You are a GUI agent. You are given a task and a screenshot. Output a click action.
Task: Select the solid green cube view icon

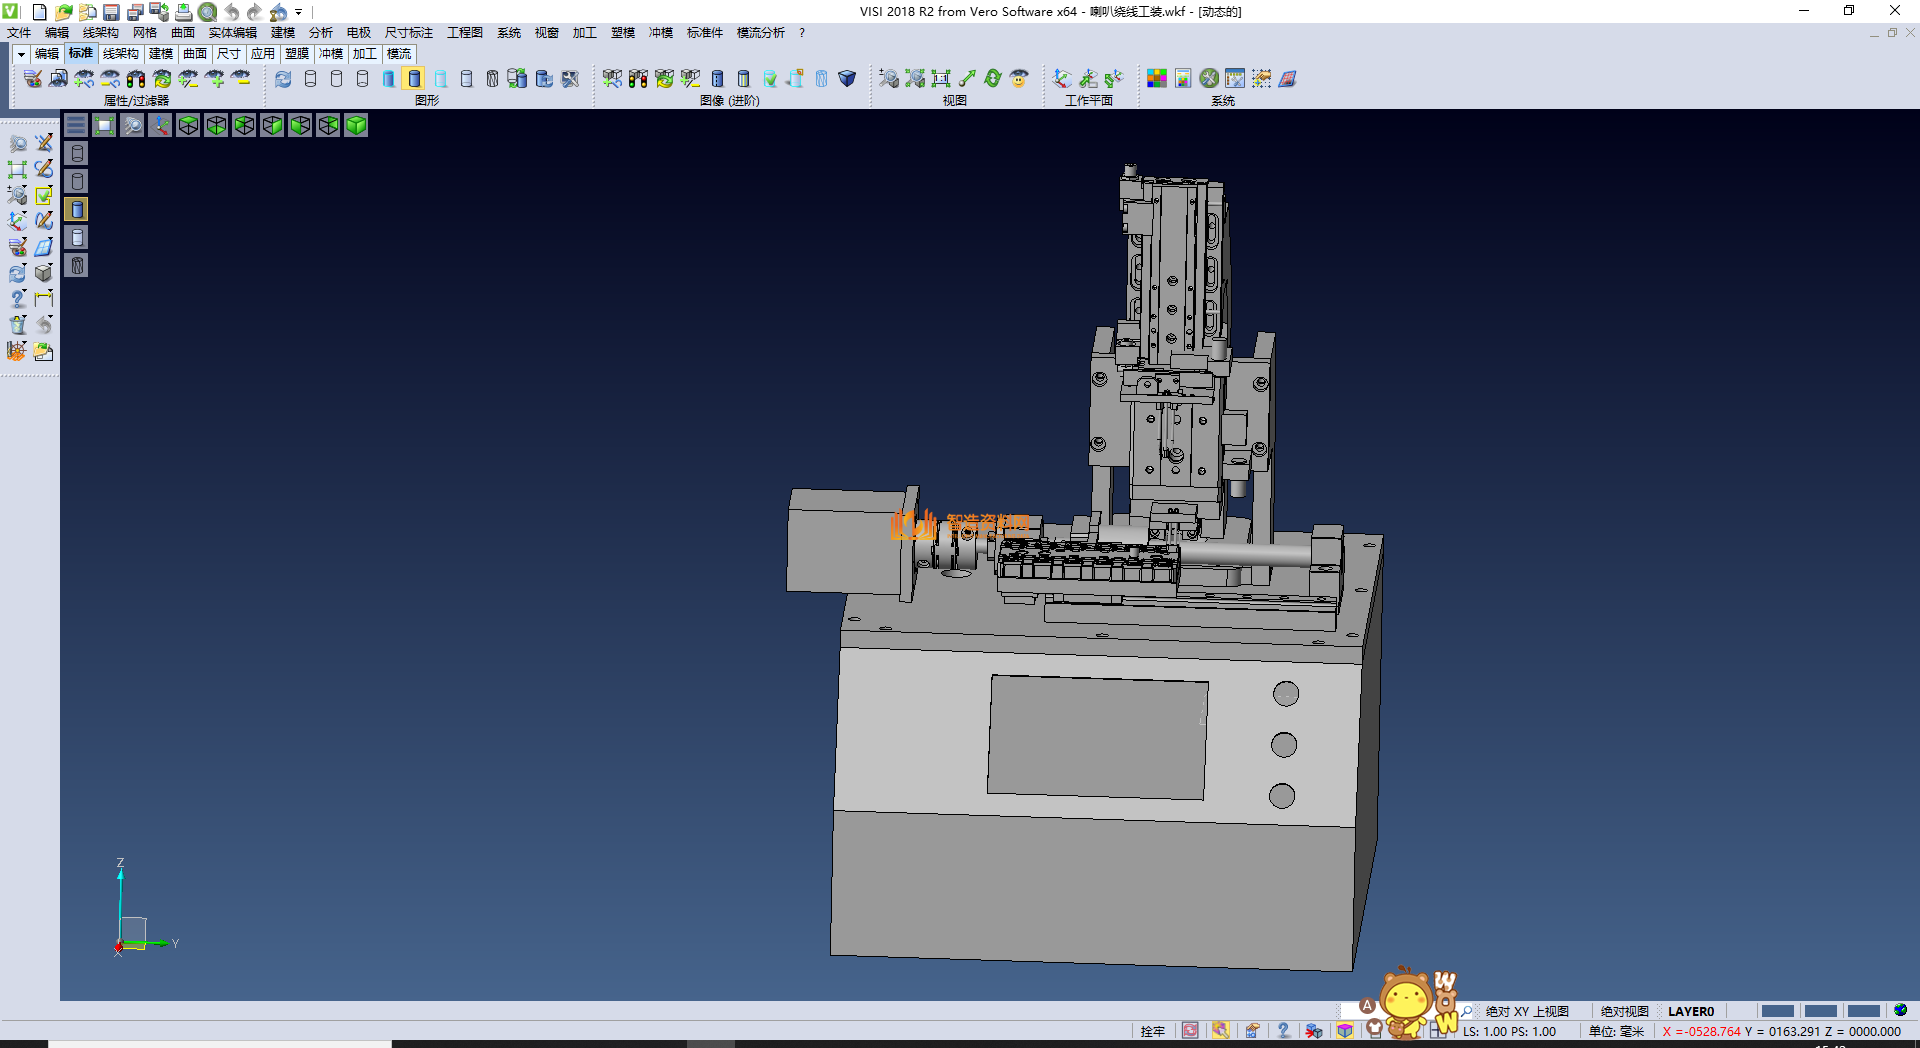pyautogui.click(x=356, y=125)
